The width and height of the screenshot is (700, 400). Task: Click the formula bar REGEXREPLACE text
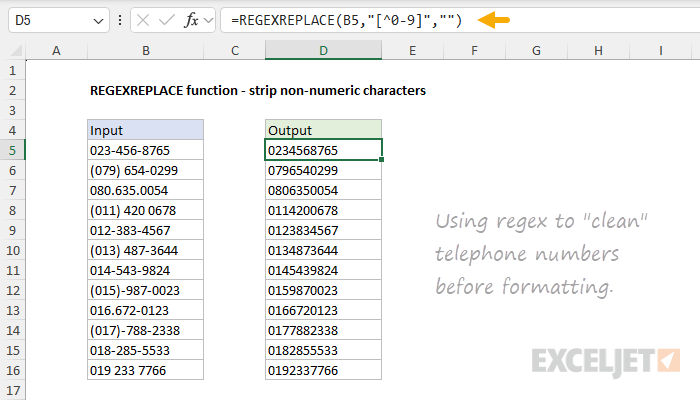346,20
